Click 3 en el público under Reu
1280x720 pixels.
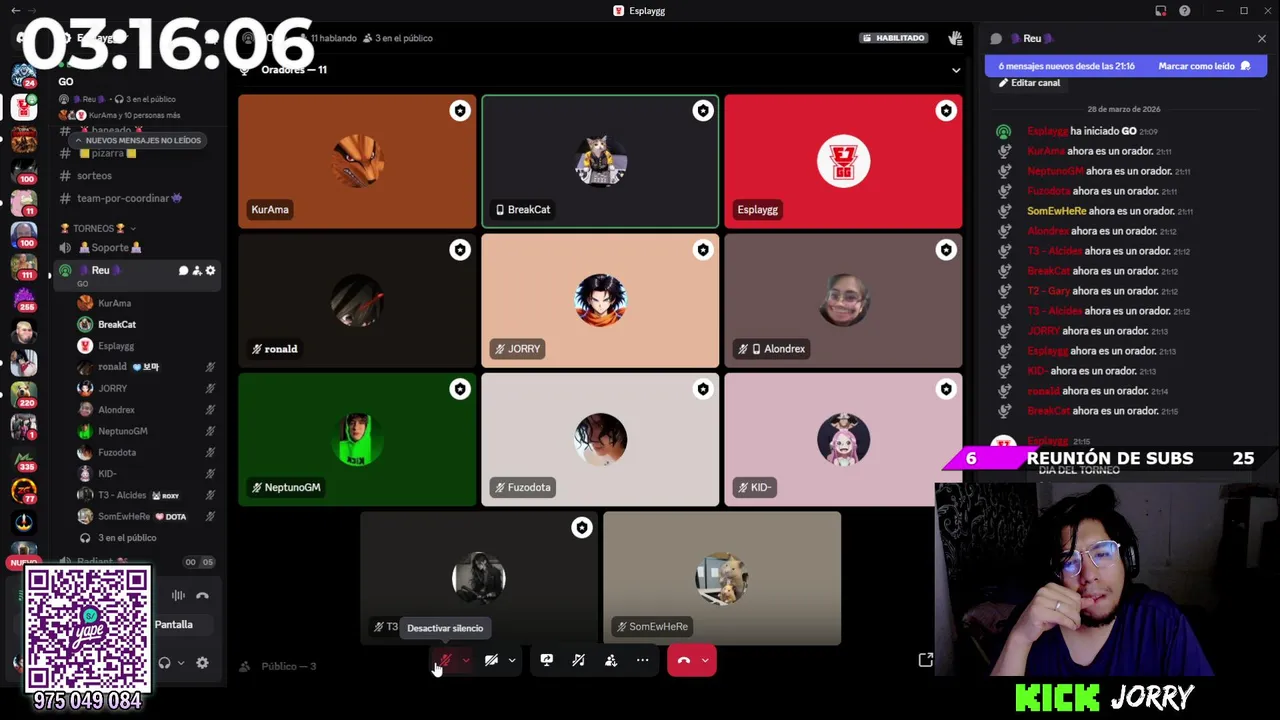pos(127,538)
